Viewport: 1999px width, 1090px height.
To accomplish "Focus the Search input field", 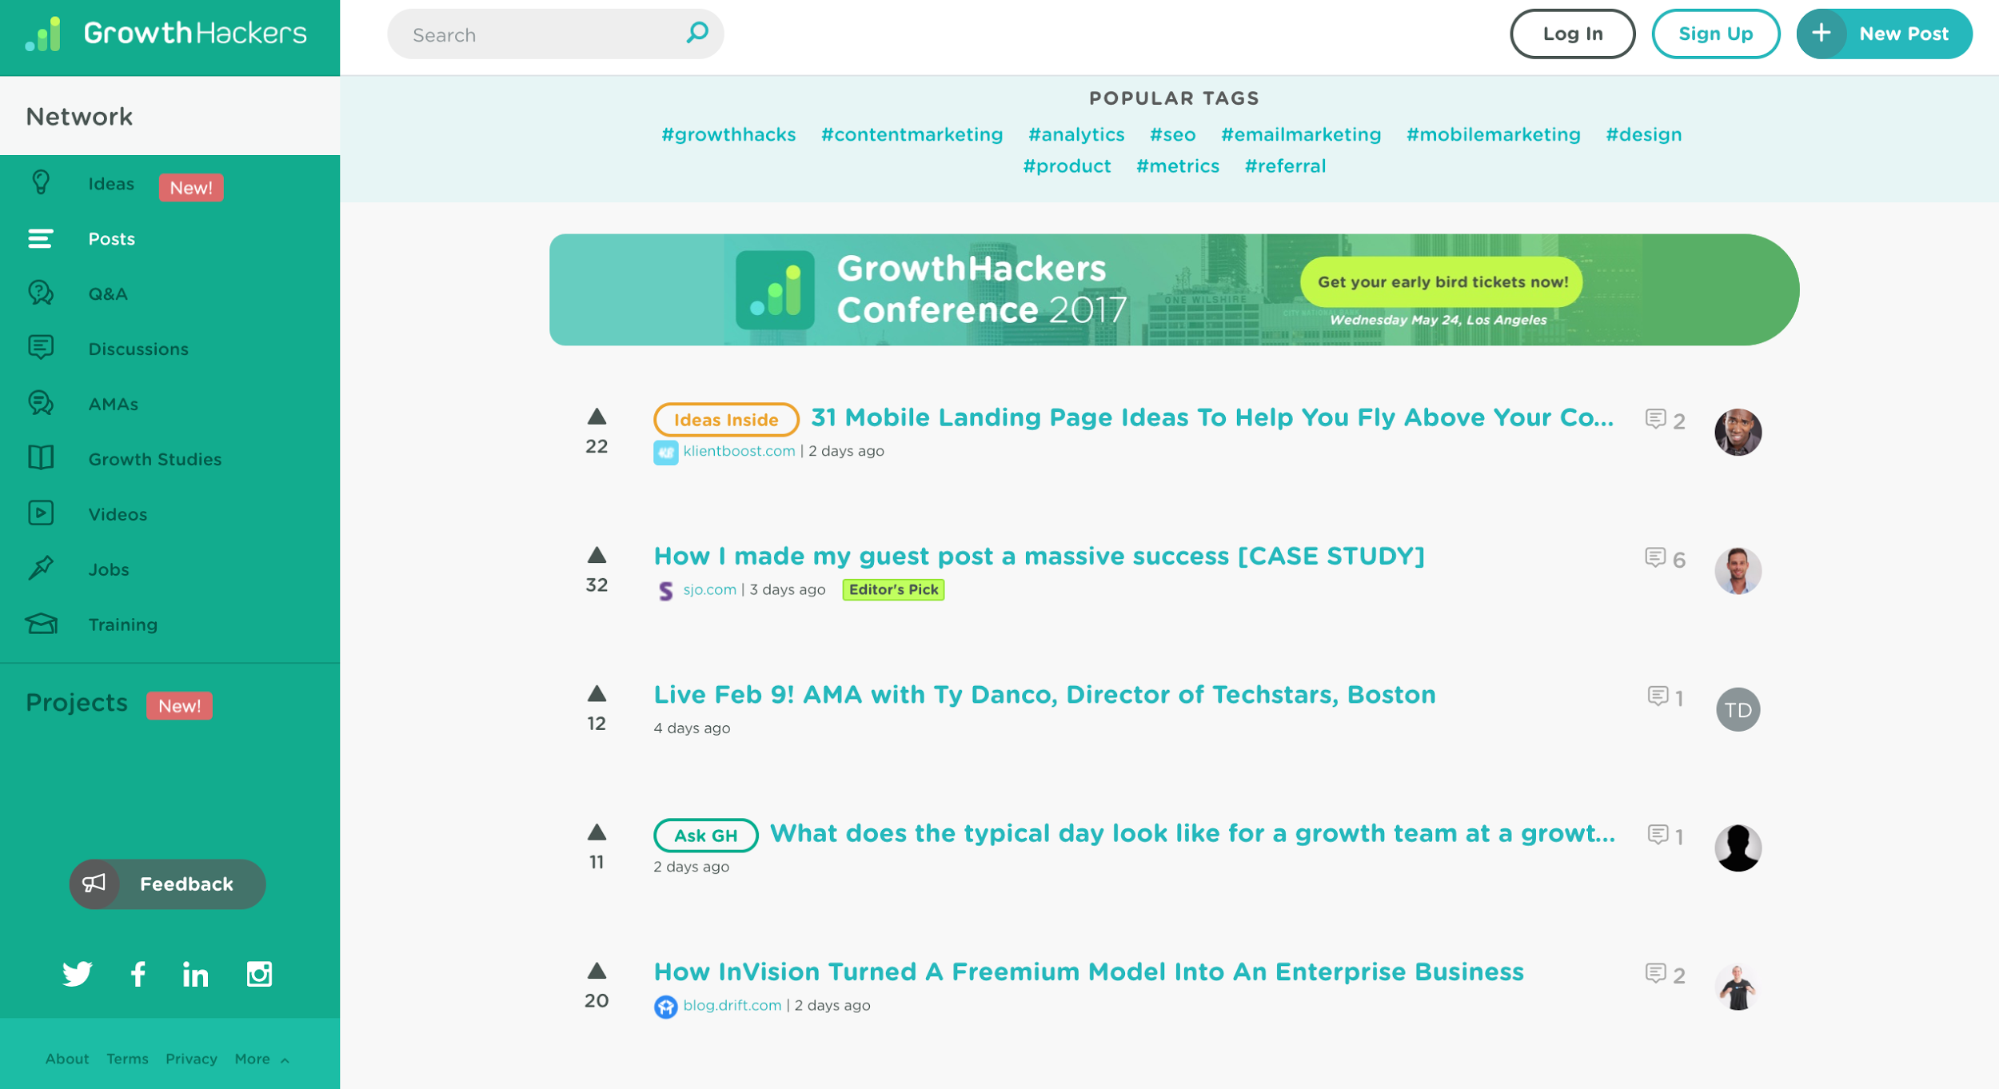I will [555, 34].
